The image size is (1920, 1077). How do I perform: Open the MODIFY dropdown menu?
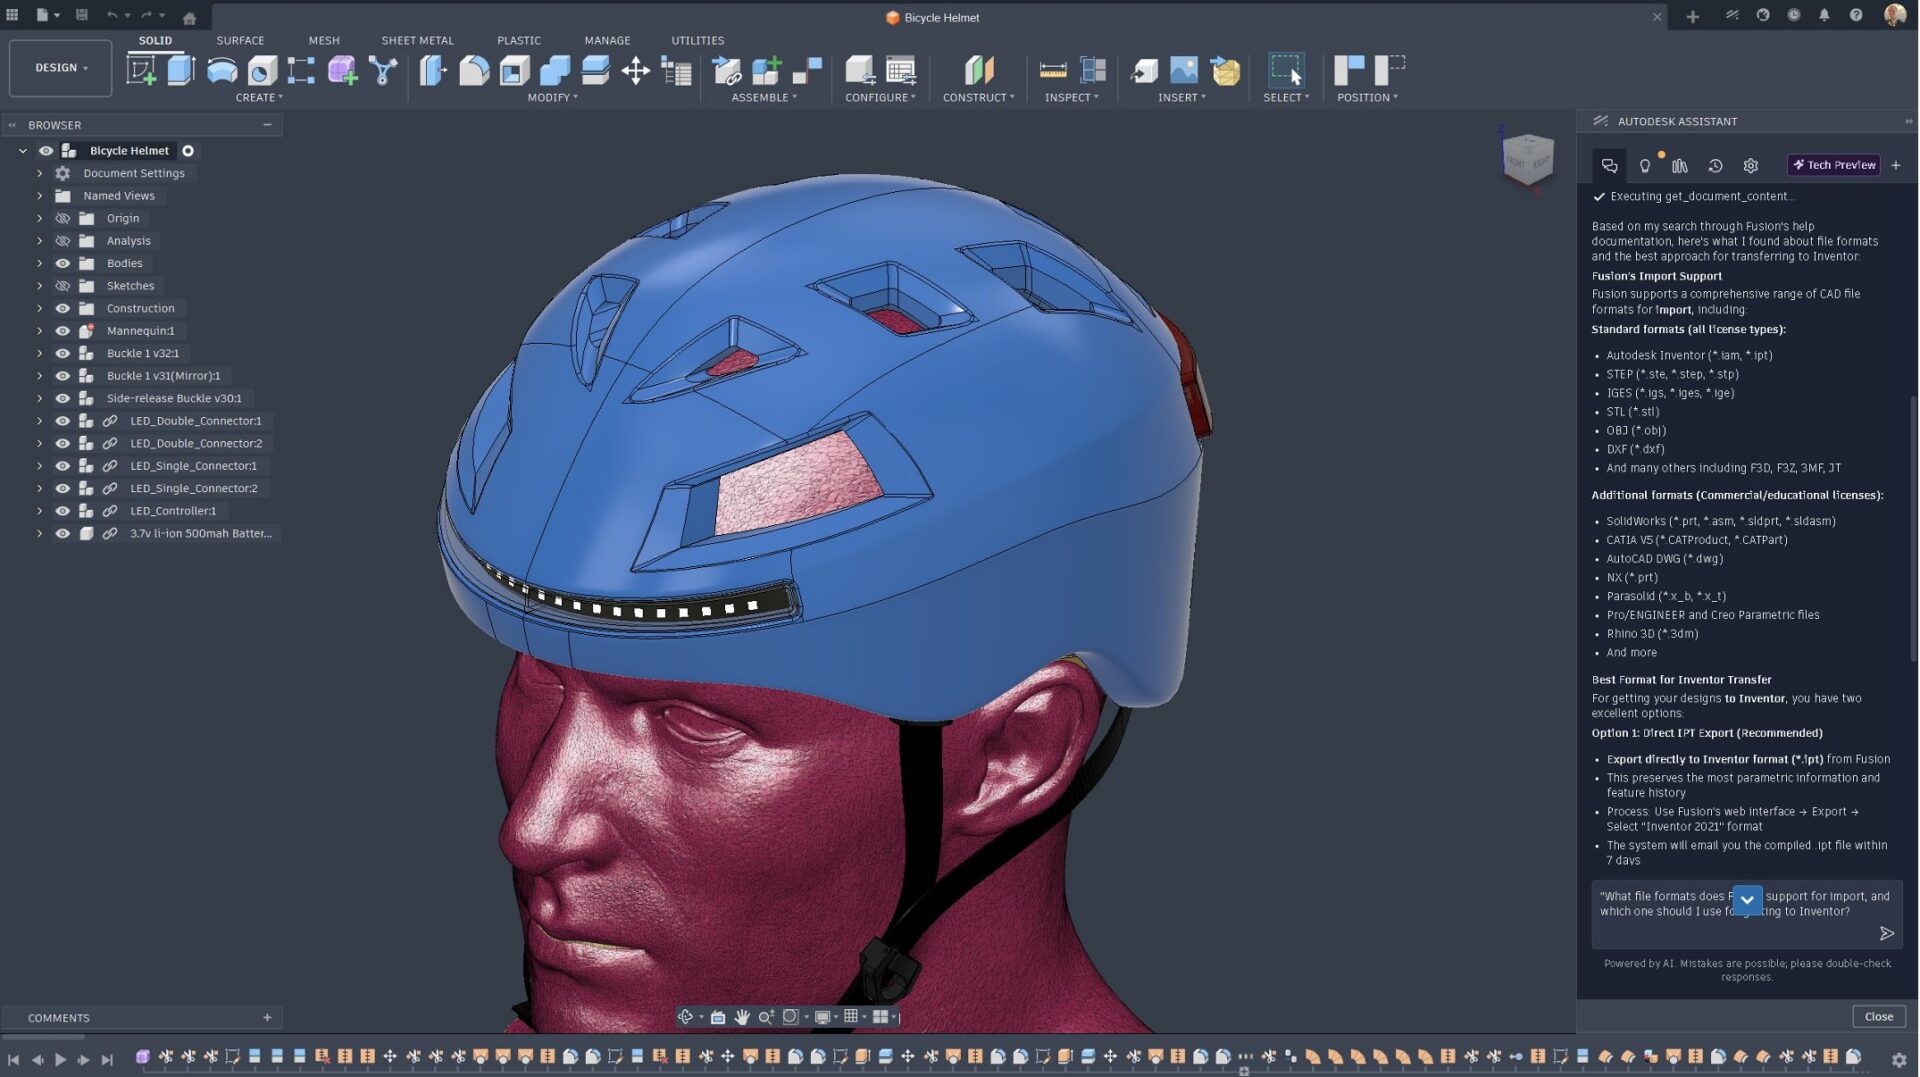click(x=552, y=98)
